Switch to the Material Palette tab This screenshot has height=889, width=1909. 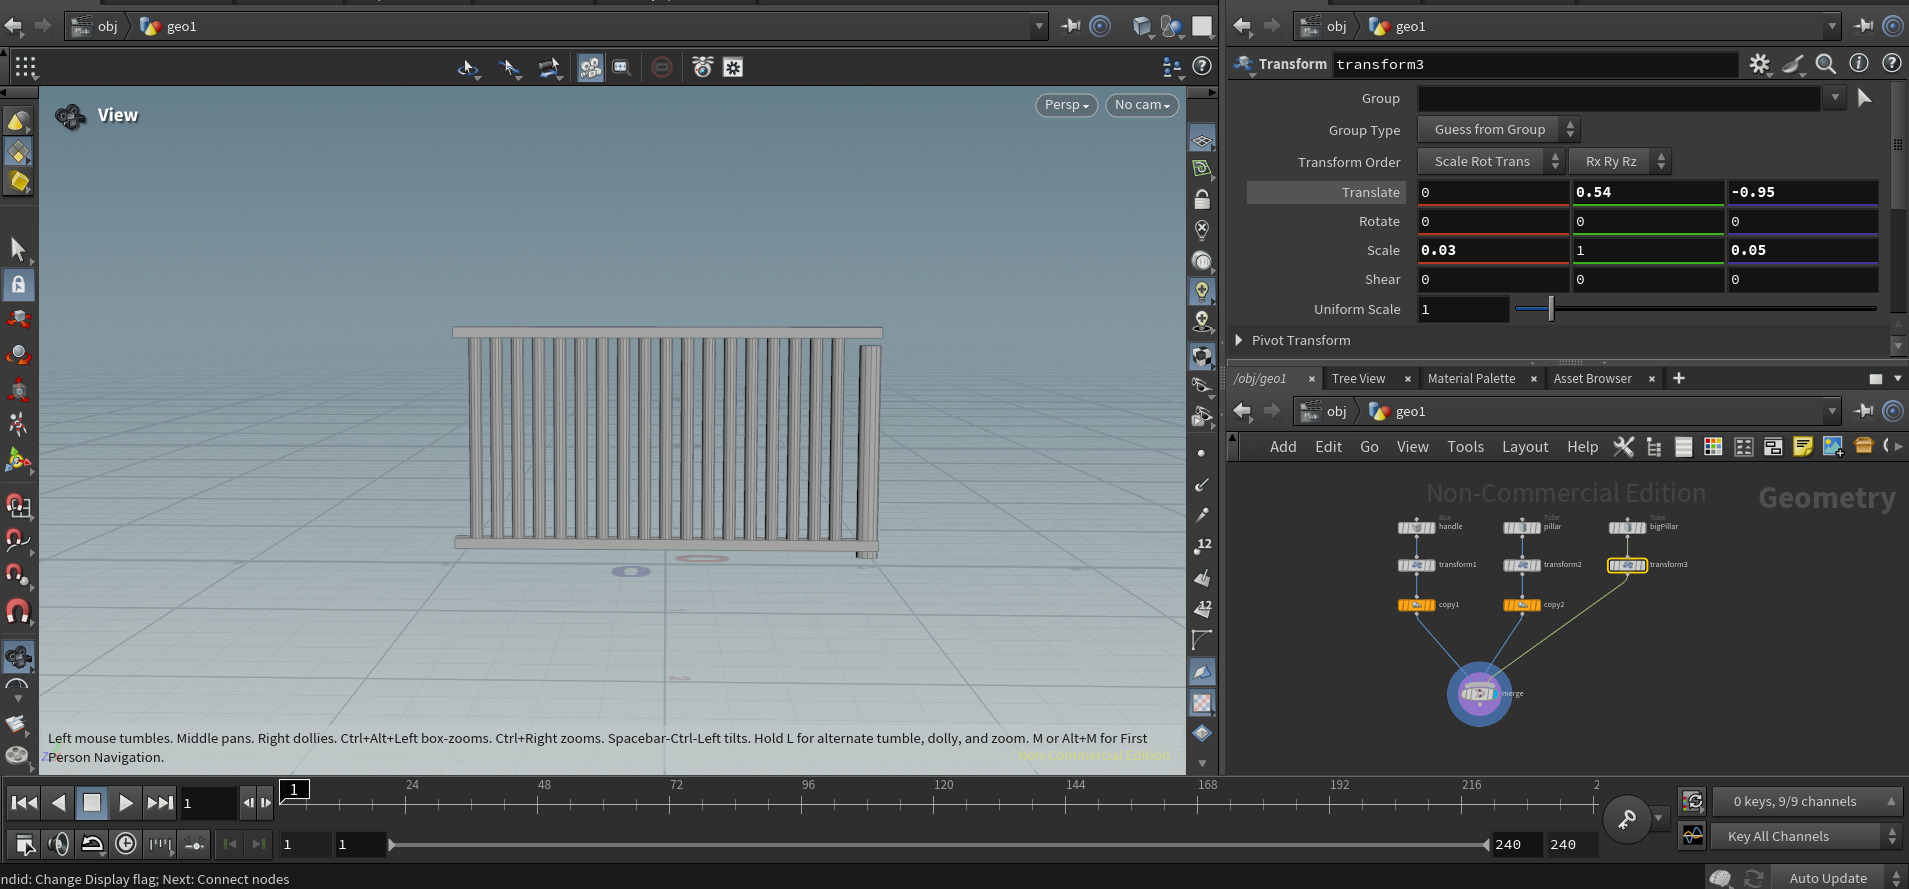pyautogui.click(x=1471, y=379)
